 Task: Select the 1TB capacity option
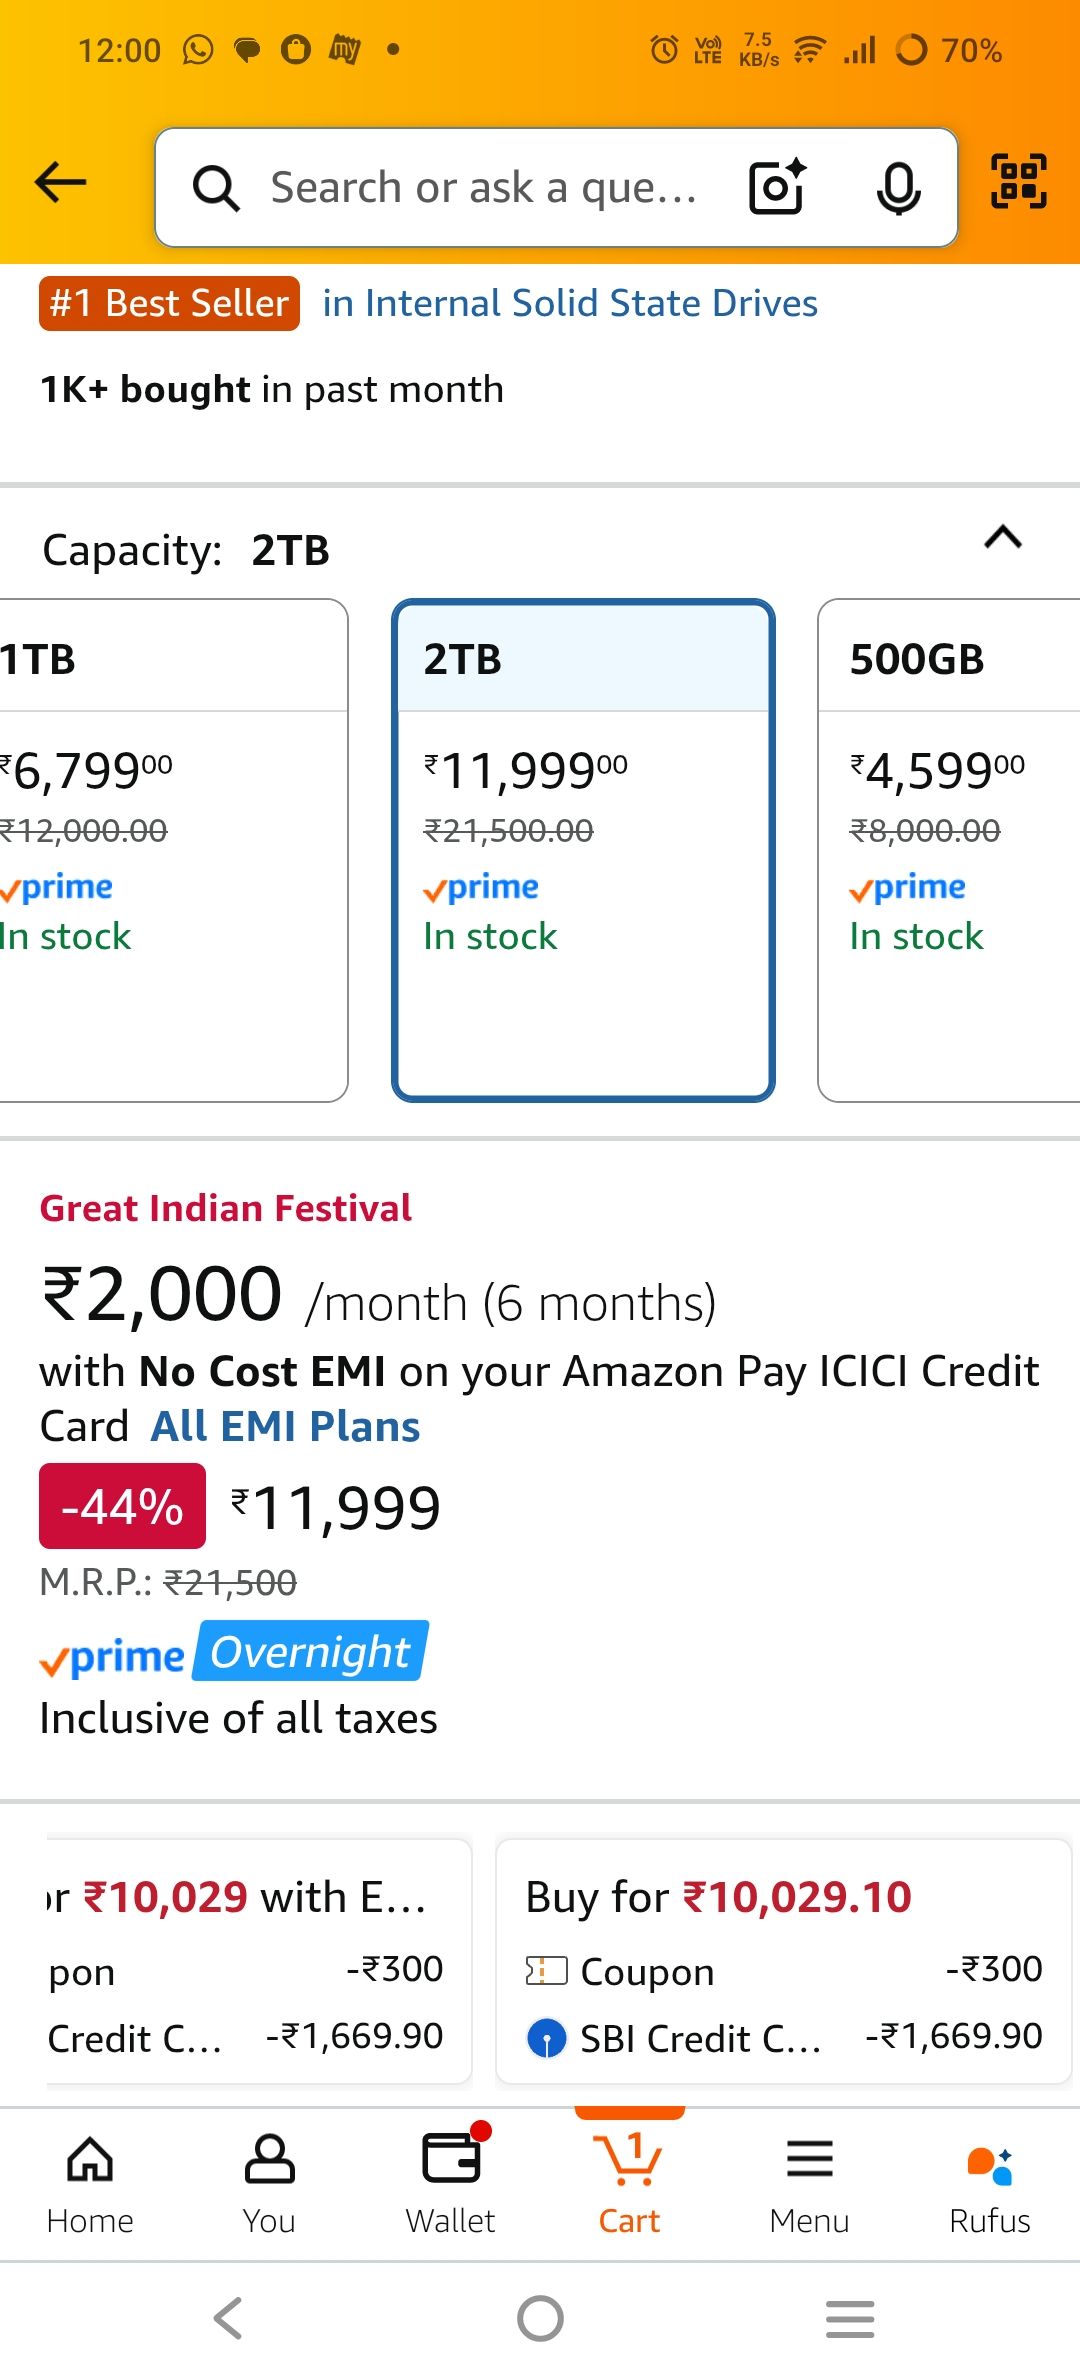tap(170, 850)
